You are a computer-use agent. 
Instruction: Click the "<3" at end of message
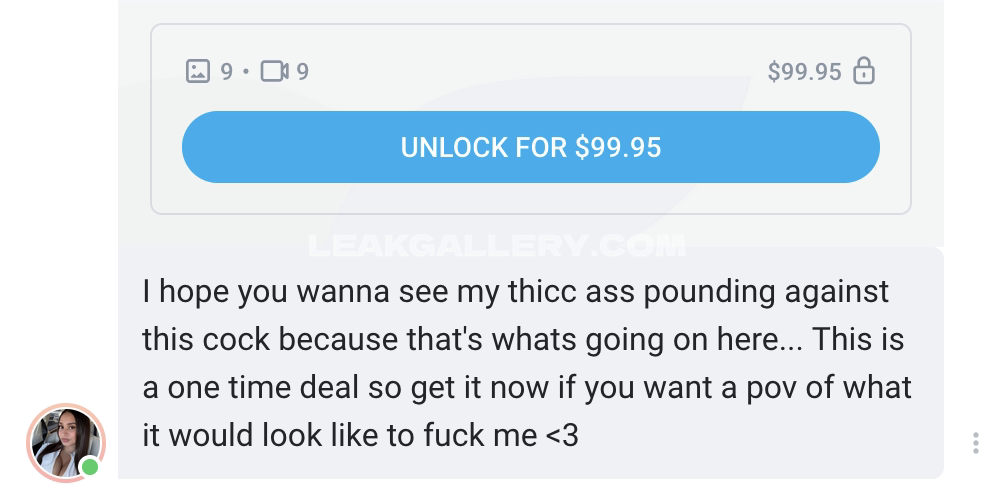[562, 436]
